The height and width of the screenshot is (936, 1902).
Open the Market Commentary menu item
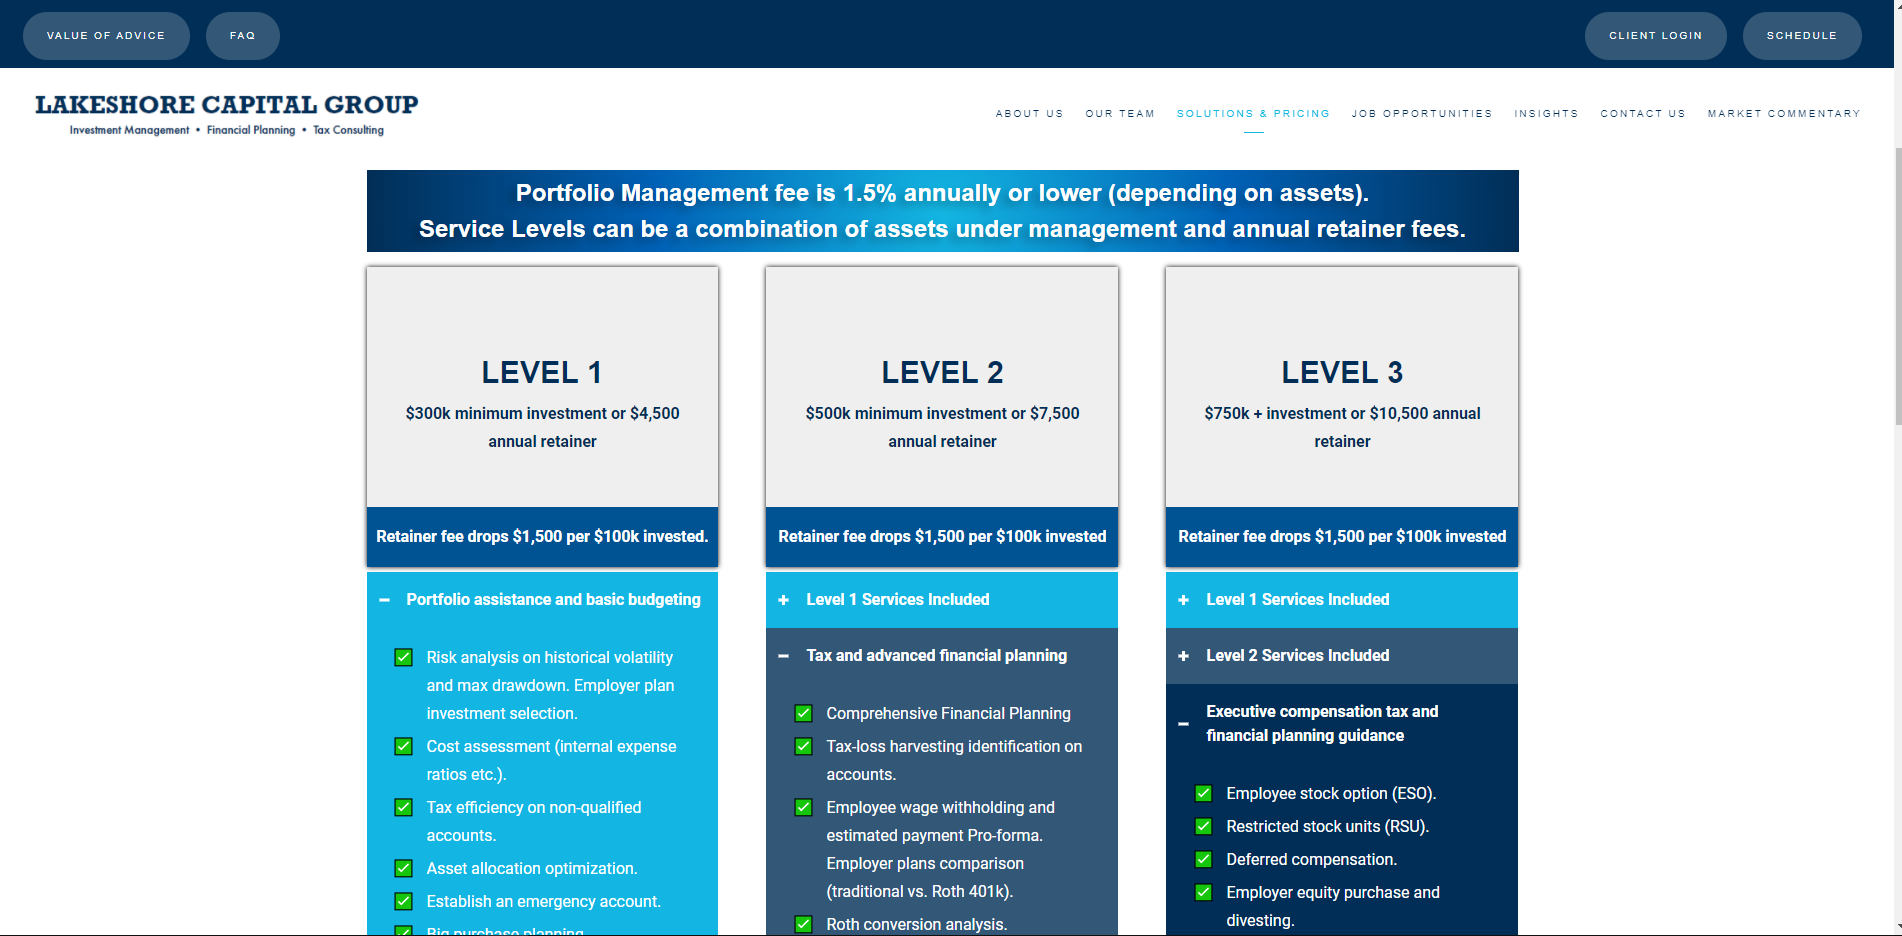(1783, 114)
